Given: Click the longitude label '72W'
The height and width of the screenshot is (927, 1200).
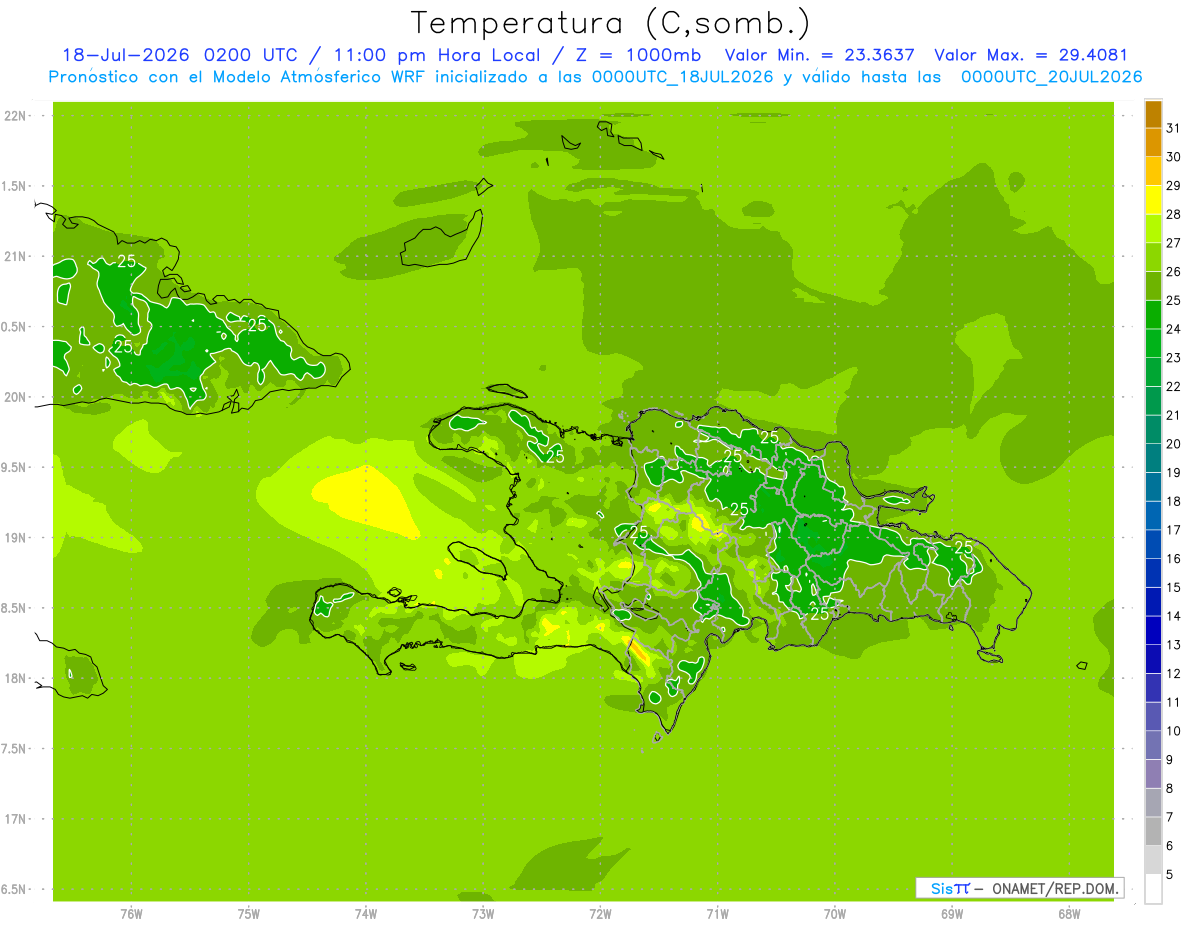Looking at the screenshot, I should pos(600,913).
